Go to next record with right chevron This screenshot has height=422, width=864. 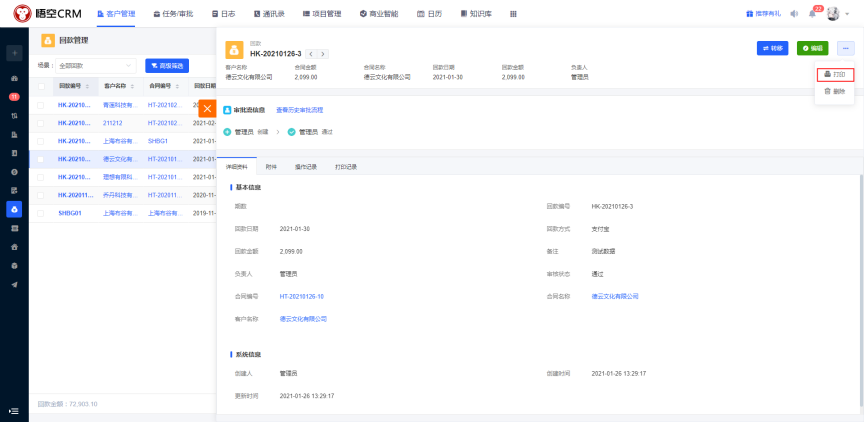click(x=323, y=53)
